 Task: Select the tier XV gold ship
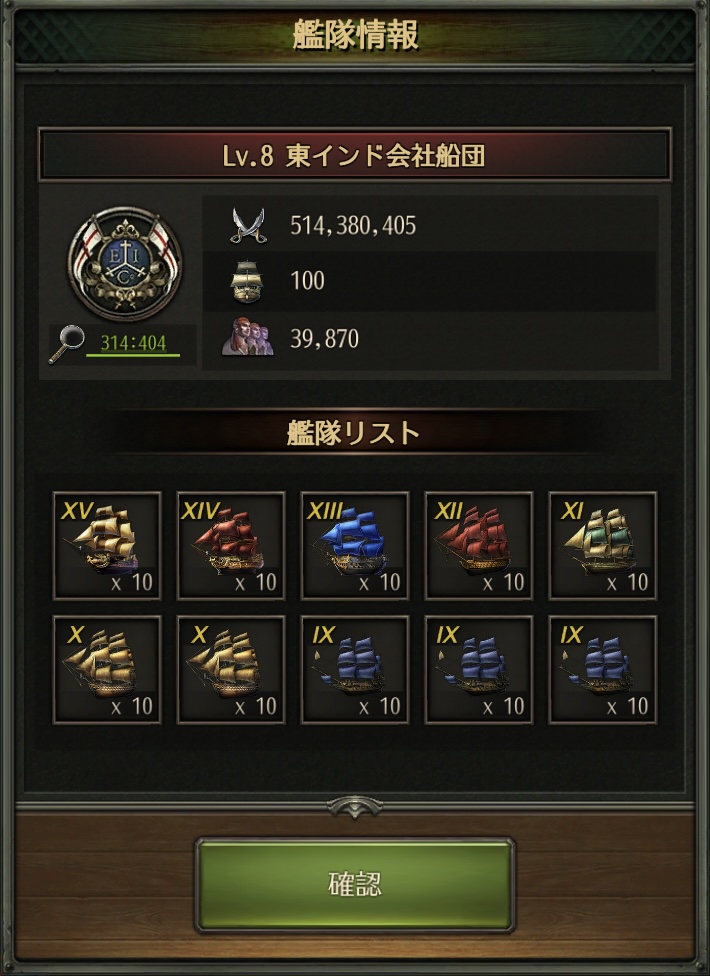pos(107,546)
